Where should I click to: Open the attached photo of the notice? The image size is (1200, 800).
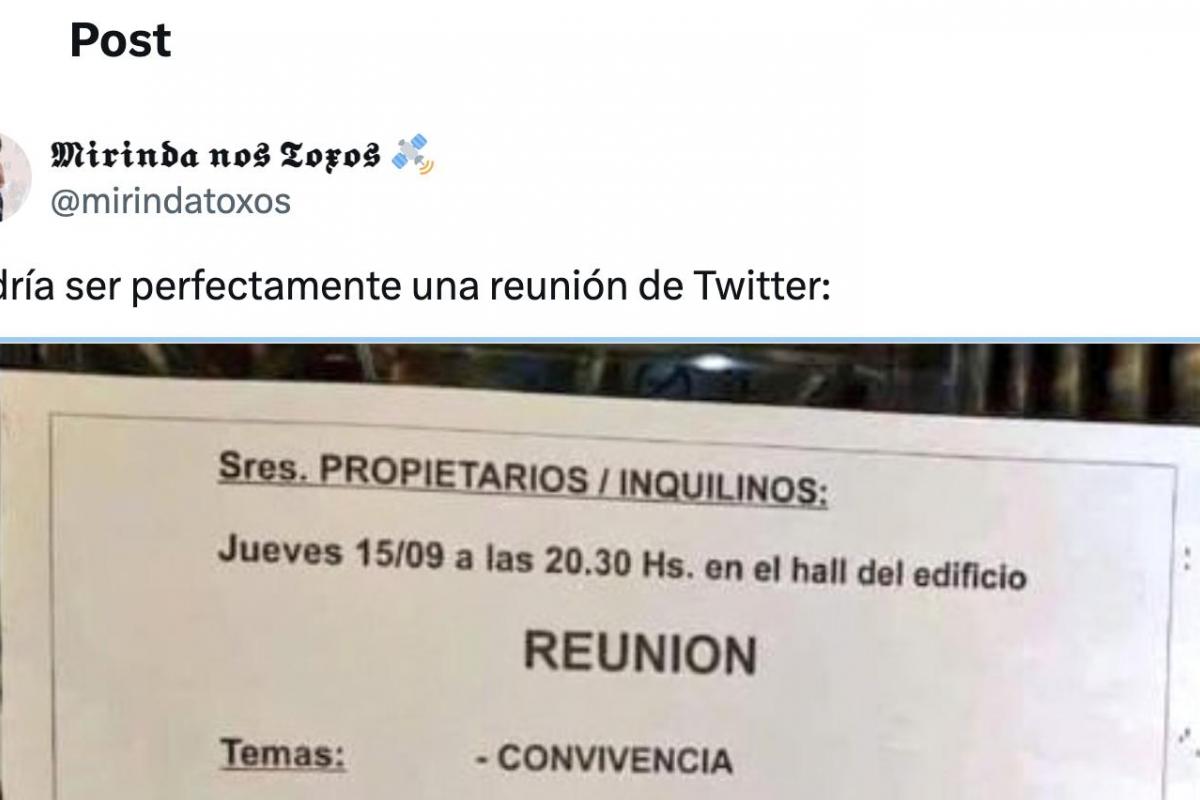[600, 572]
